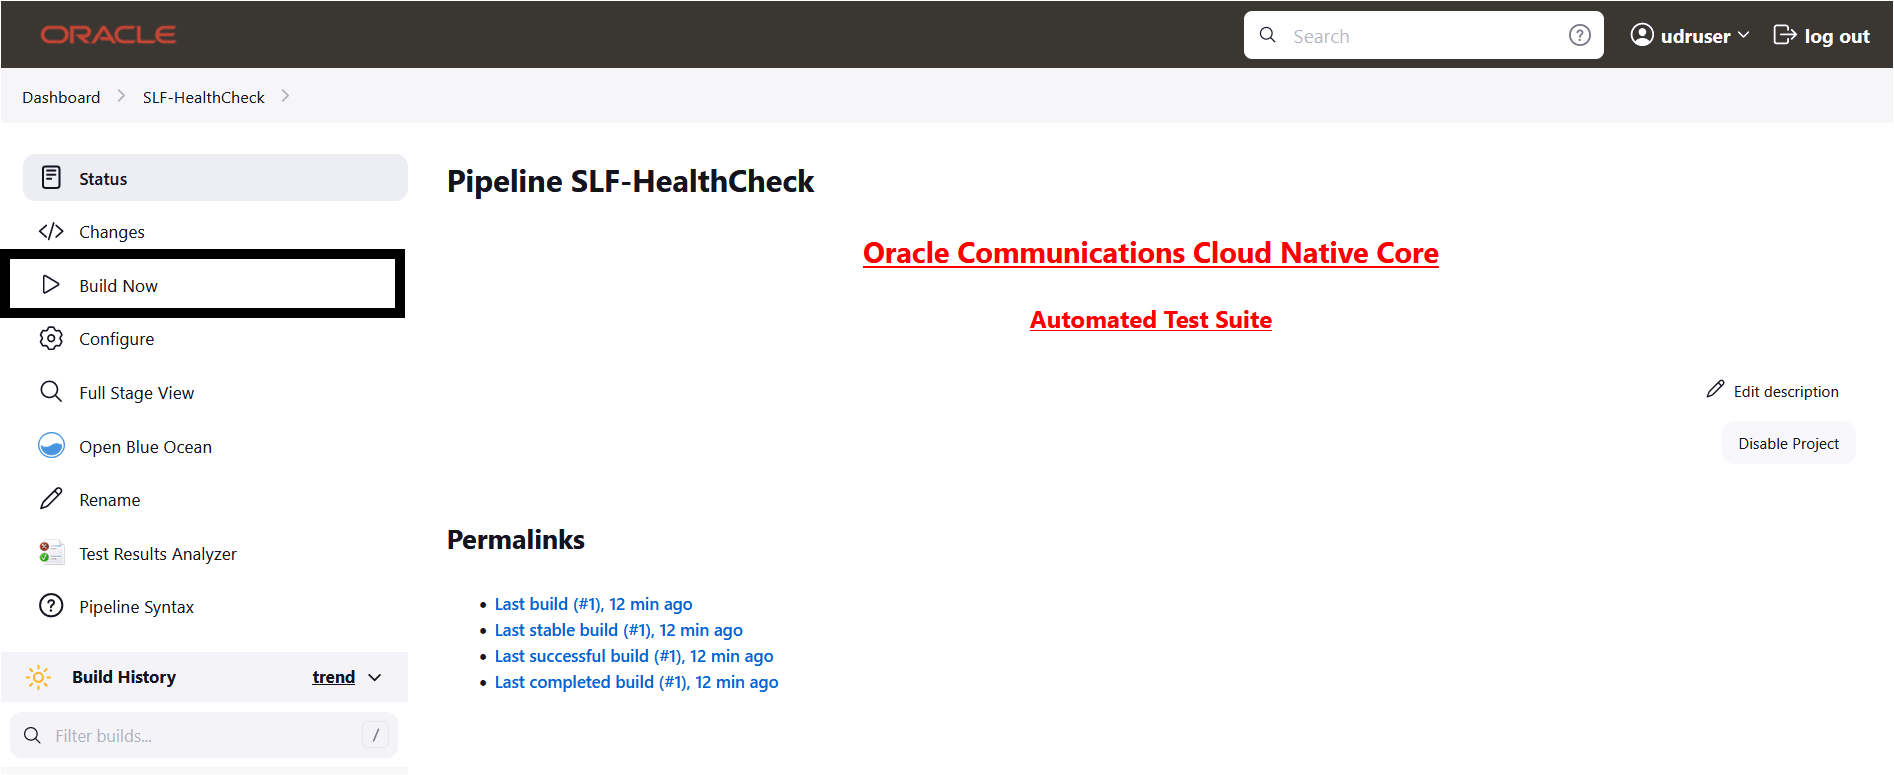Start a build with Build Now
The image size is (1894, 775).
[215, 285]
